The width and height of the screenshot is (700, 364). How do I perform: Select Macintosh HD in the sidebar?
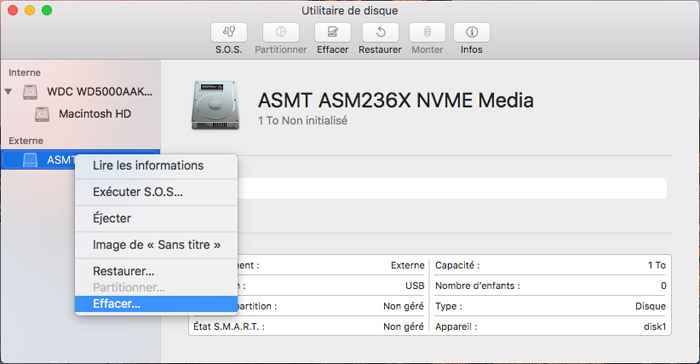[80, 114]
